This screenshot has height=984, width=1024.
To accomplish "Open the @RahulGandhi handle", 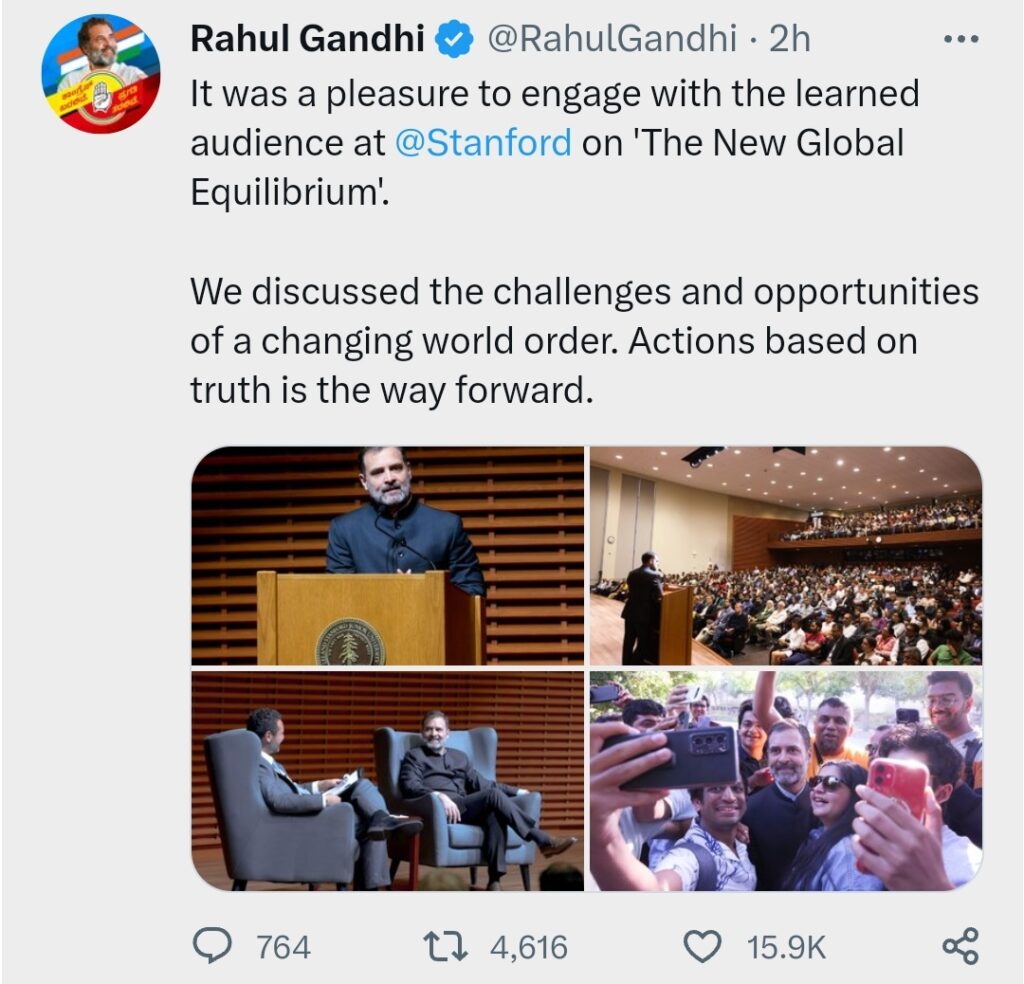I will (613, 39).
